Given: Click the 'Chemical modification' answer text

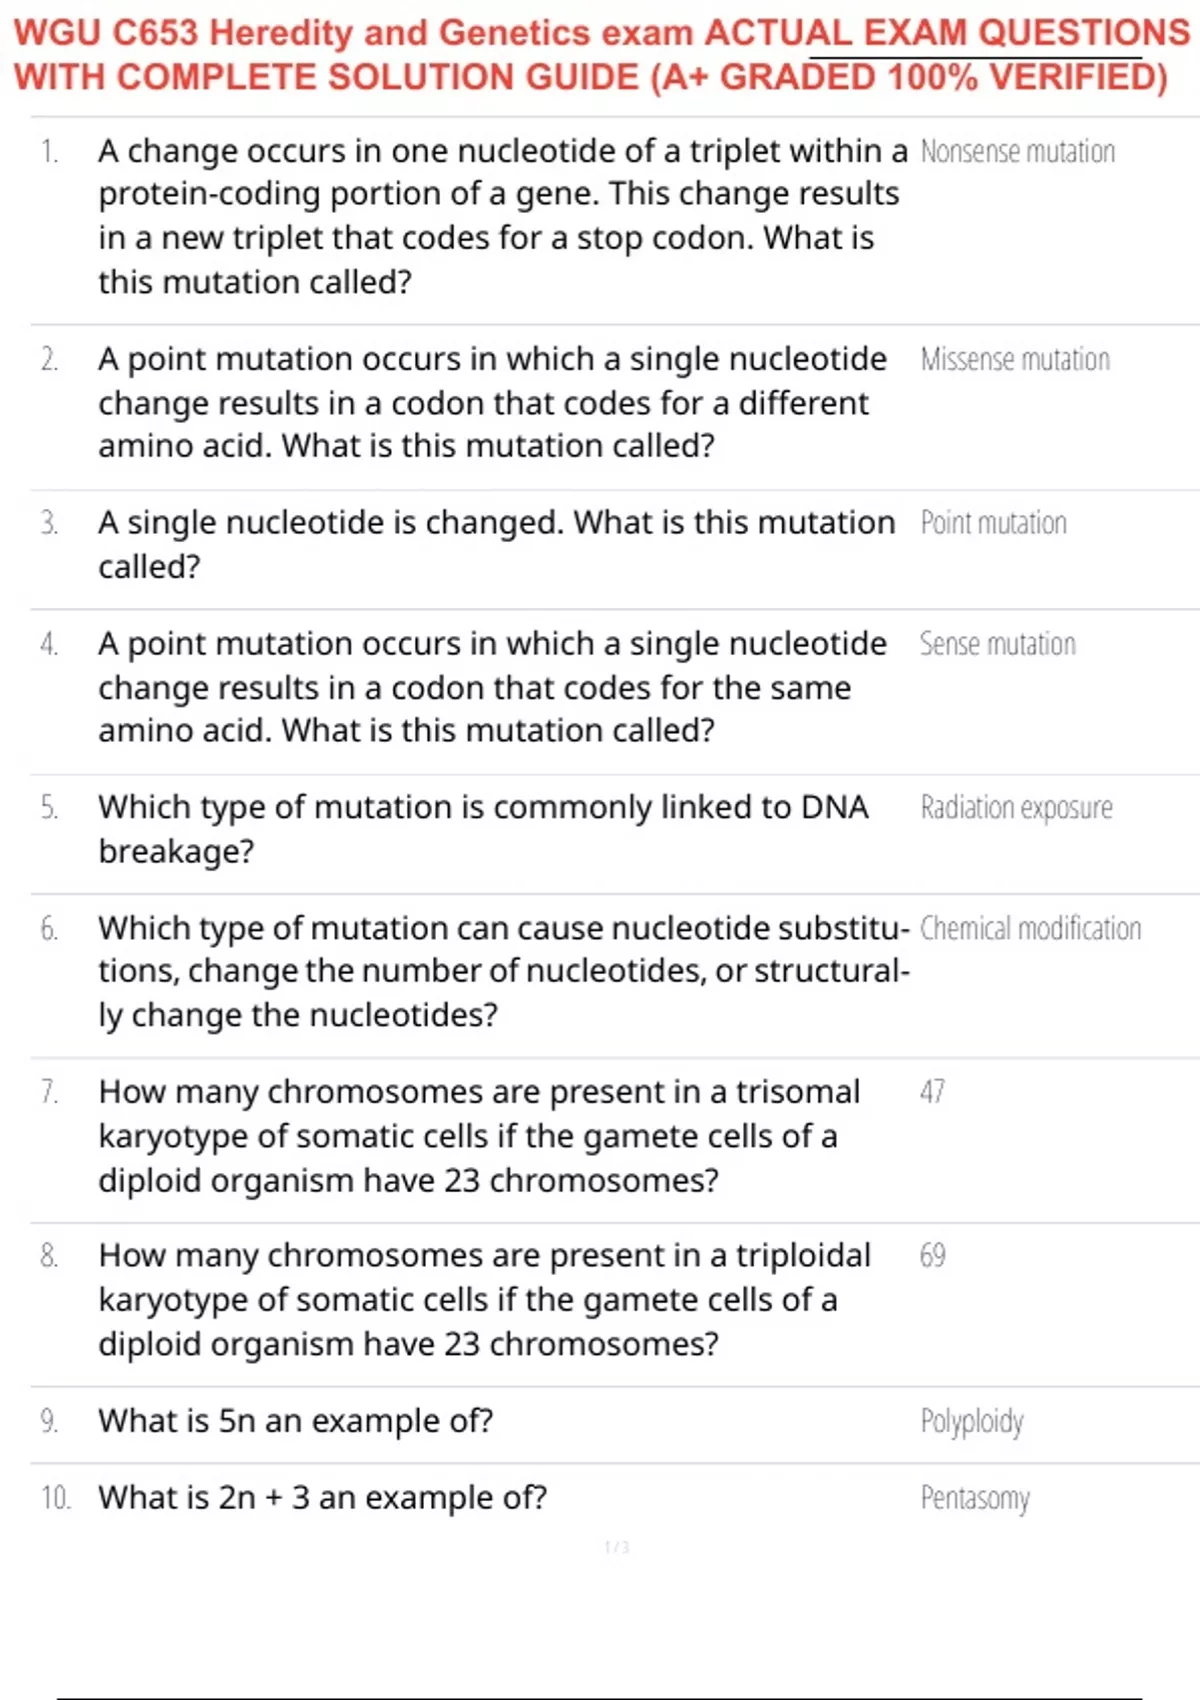Looking at the screenshot, I should click(1030, 929).
